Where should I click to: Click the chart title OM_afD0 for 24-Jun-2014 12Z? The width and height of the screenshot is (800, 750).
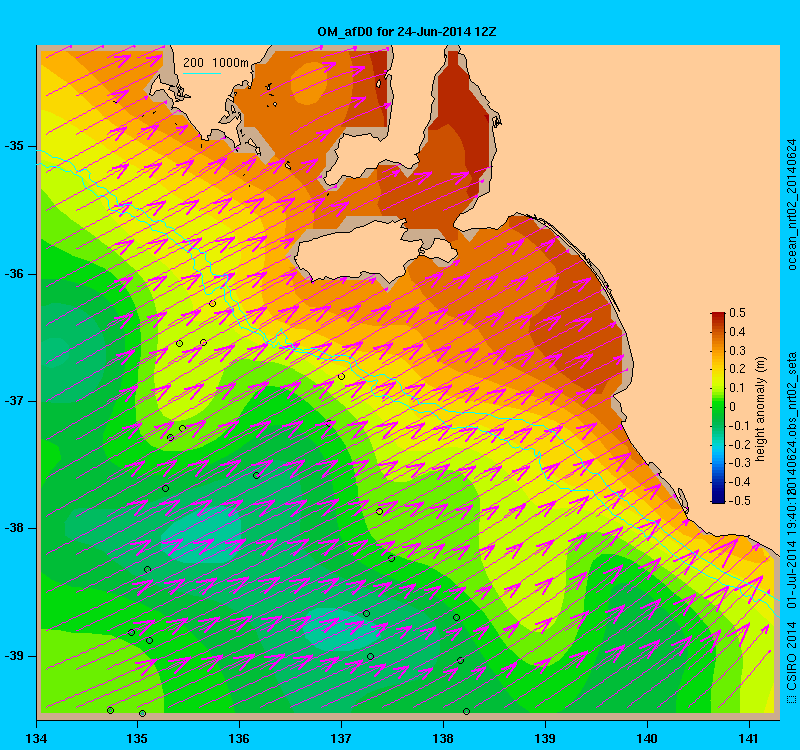coord(407,32)
